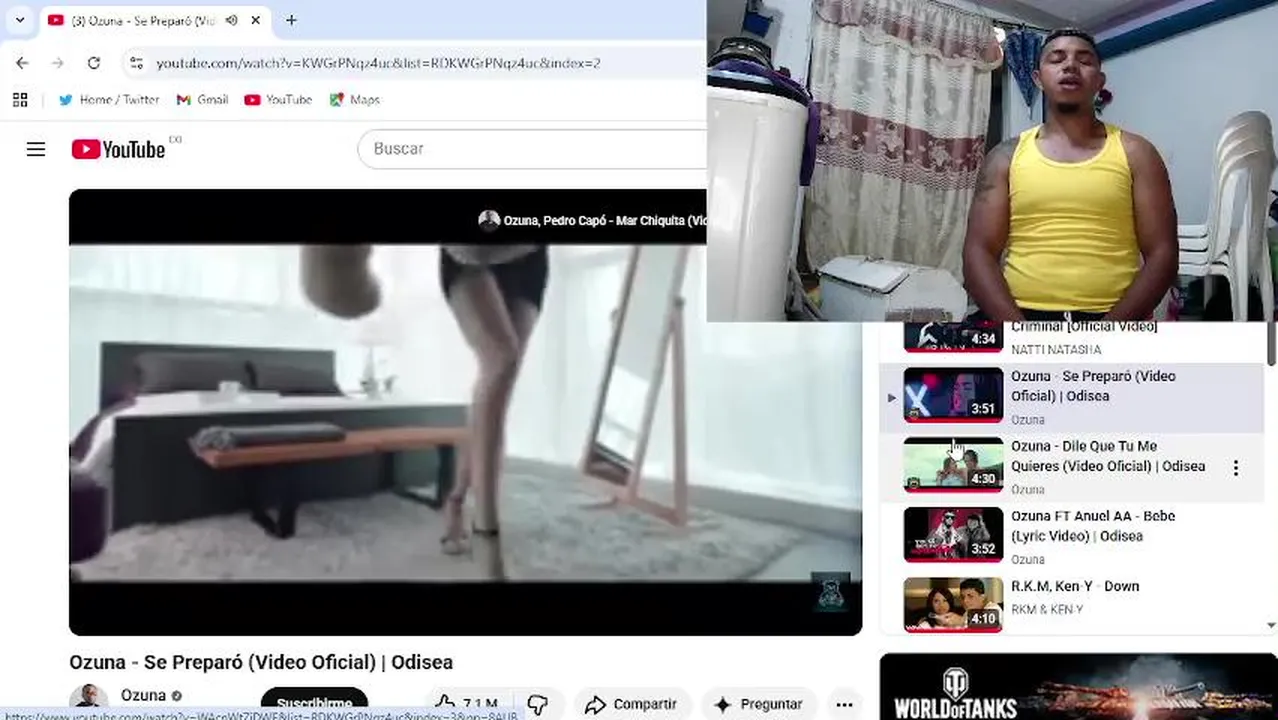Open a new browser tab
Viewport: 1278px width, 720px height.
[x=291, y=20]
